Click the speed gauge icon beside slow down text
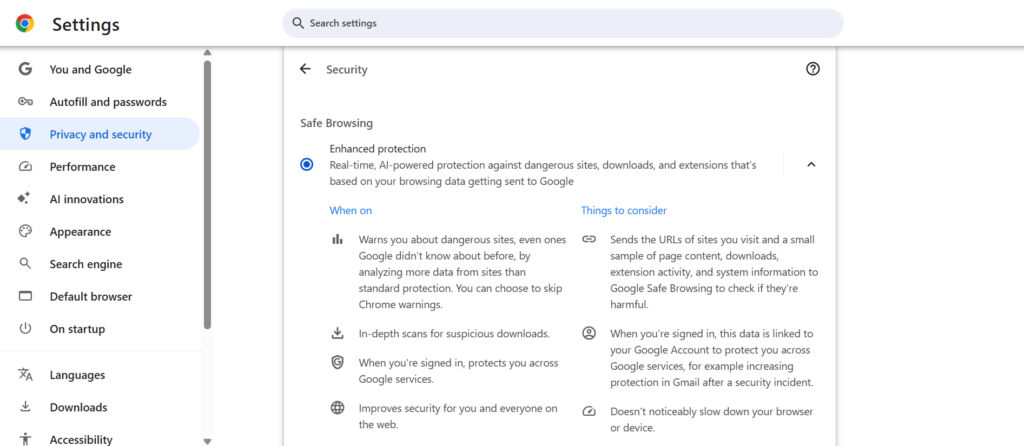The height and width of the screenshot is (446, 1024). click(x=589, y=411)
